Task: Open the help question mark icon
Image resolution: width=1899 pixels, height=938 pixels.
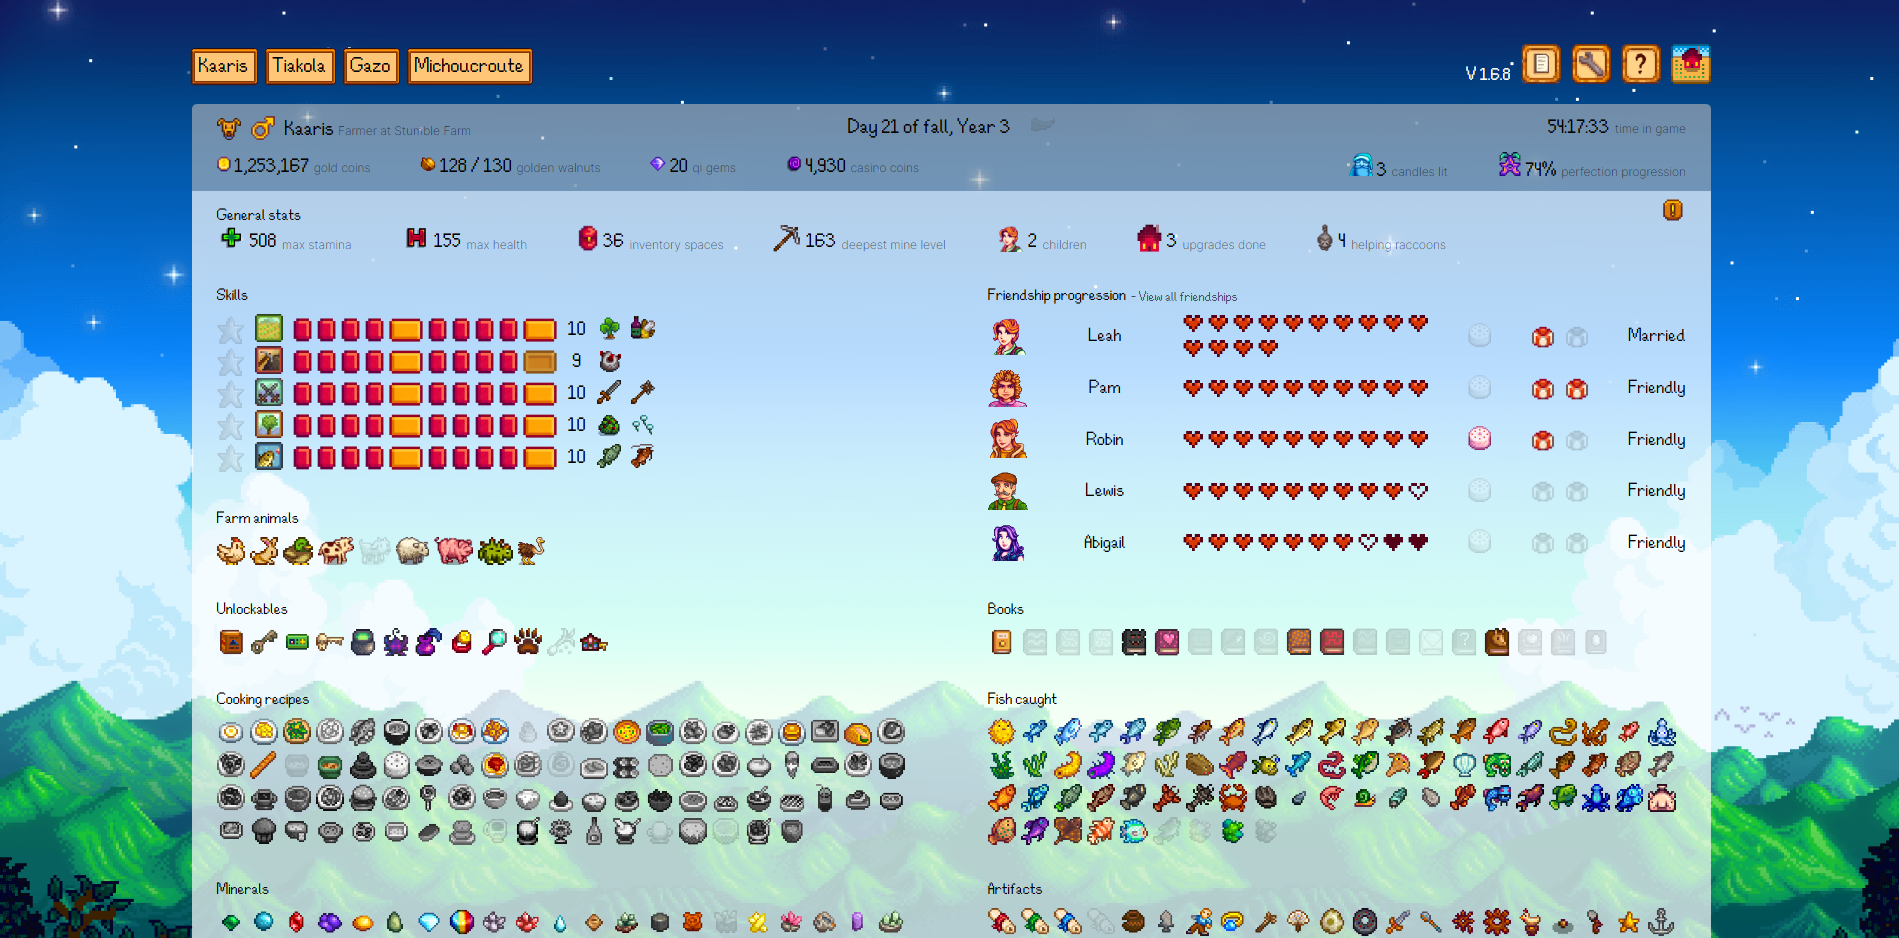Action: [1641, 65]
